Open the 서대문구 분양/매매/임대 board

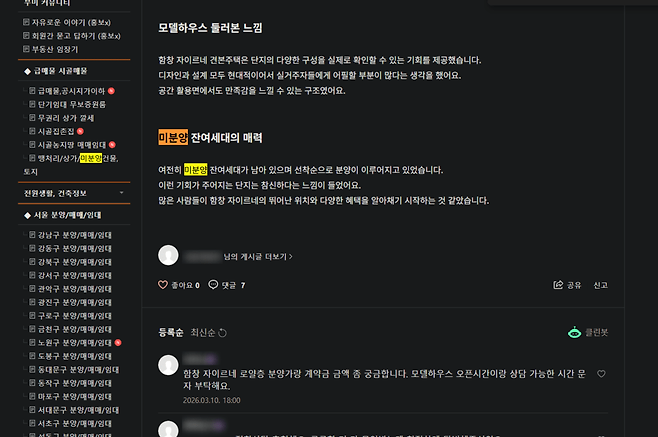78,410
